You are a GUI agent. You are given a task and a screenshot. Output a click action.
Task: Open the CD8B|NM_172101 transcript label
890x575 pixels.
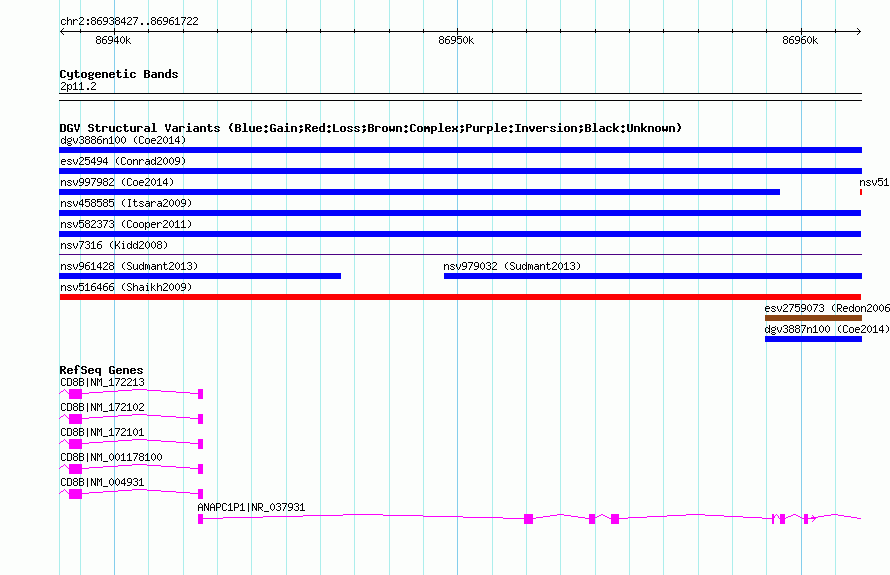(102, 433)
